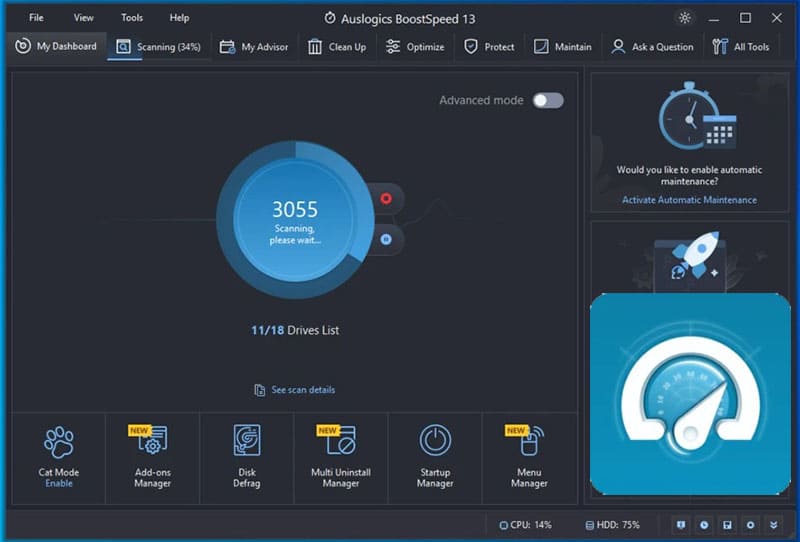Open the Menu Manager mouse icon
Screen dimensions: 800x542
pyautogui.click(x=530, y=441)
